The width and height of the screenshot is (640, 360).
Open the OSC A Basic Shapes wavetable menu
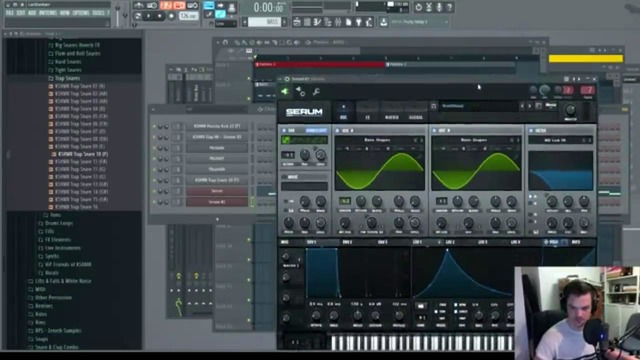click(377, 140)
